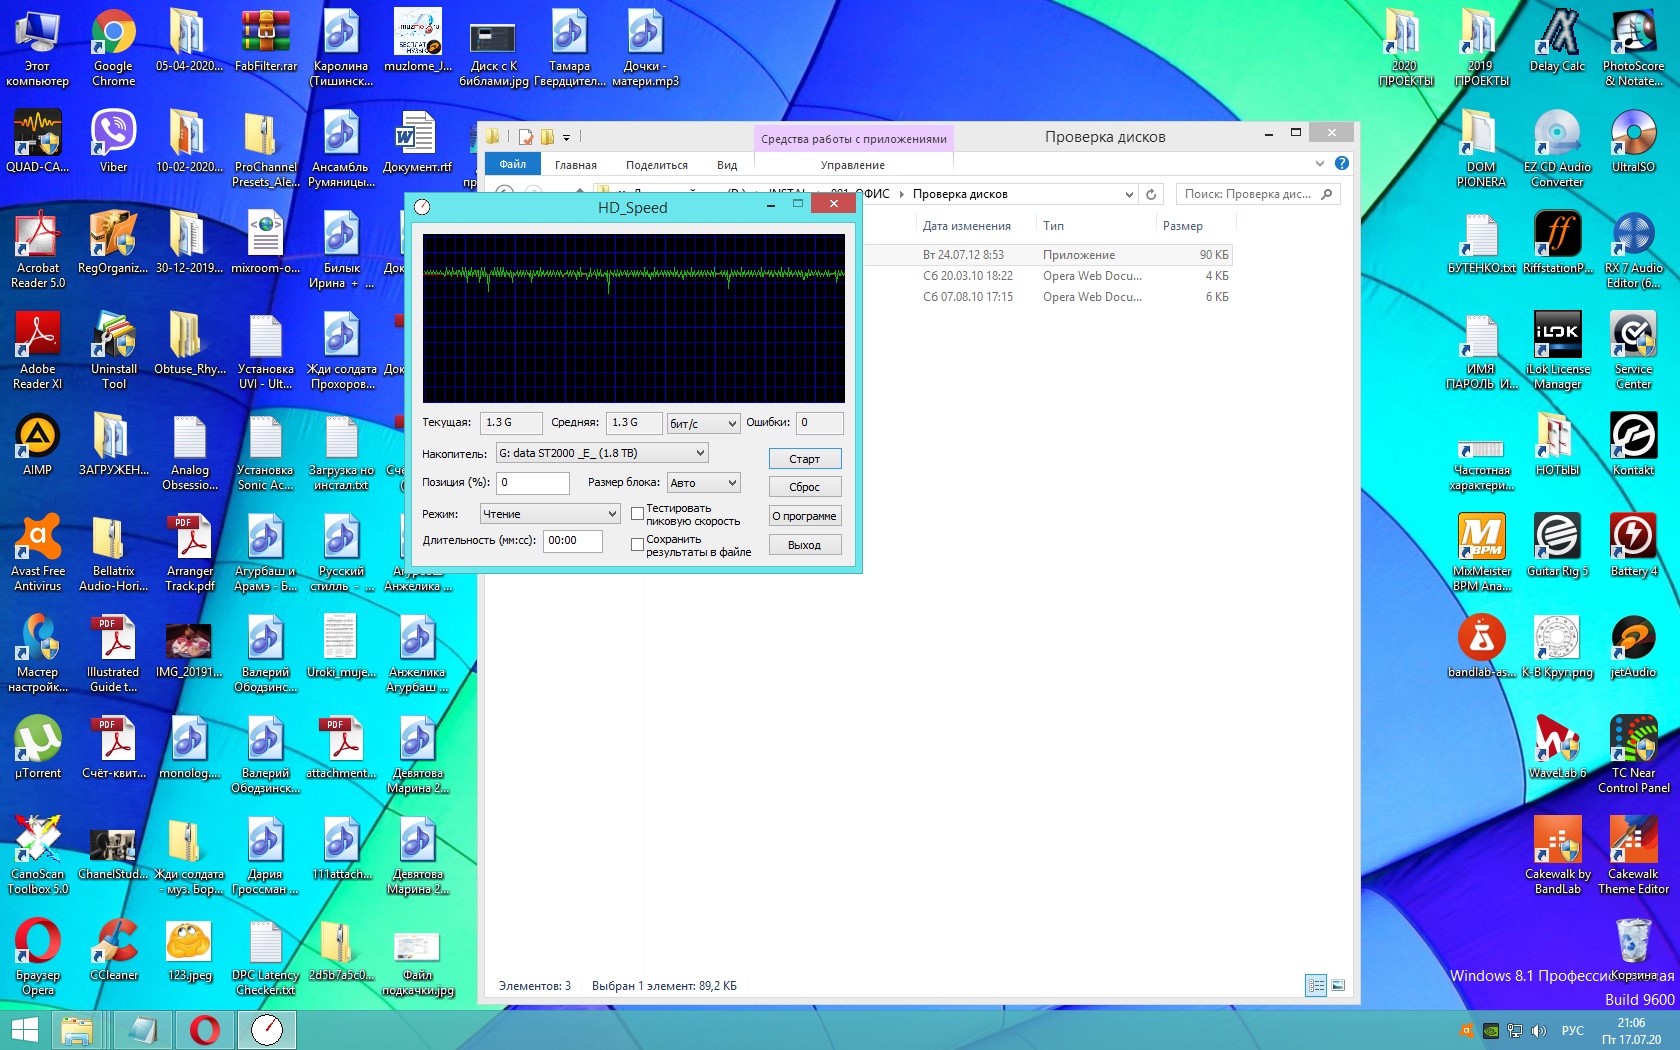Click the Opera taskbar button

(205, 1029)
